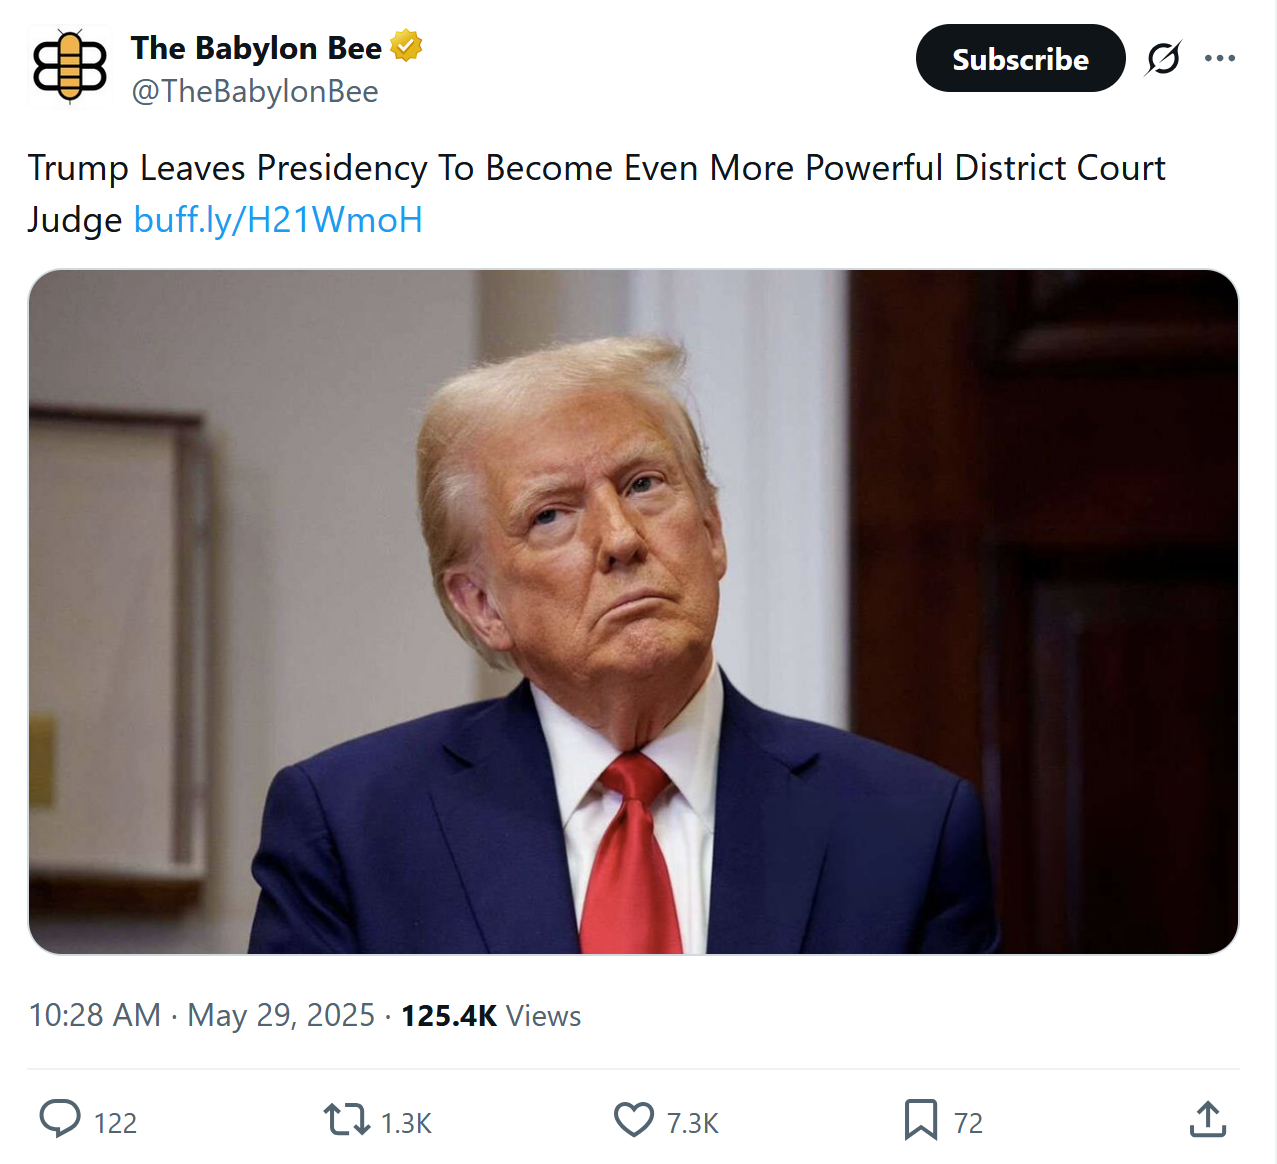The height and width of the screenshot is (1164, 1277).
Task: Open The Babylon Bee display name
Action: [256, 48]
